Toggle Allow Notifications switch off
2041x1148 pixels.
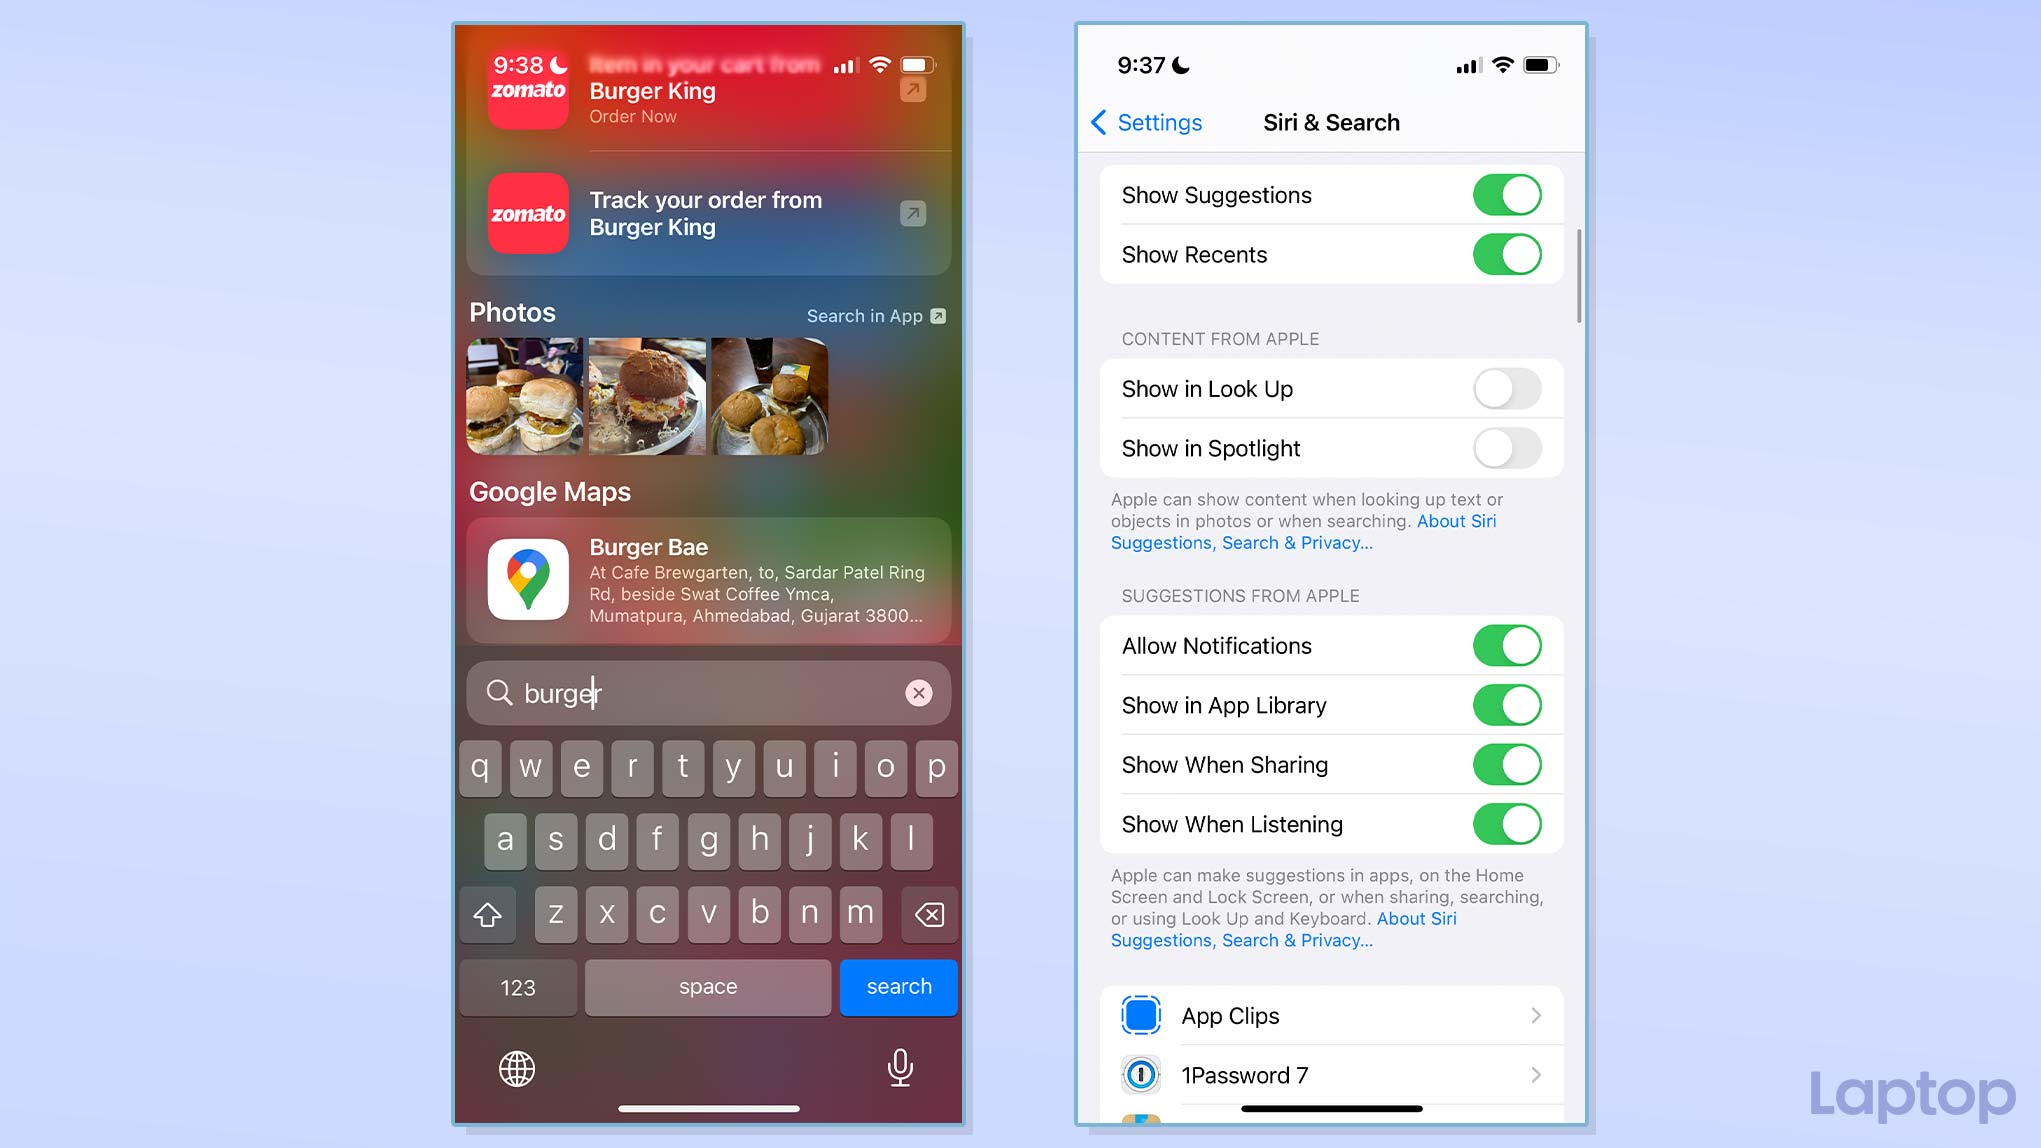tap(1507, 645)
